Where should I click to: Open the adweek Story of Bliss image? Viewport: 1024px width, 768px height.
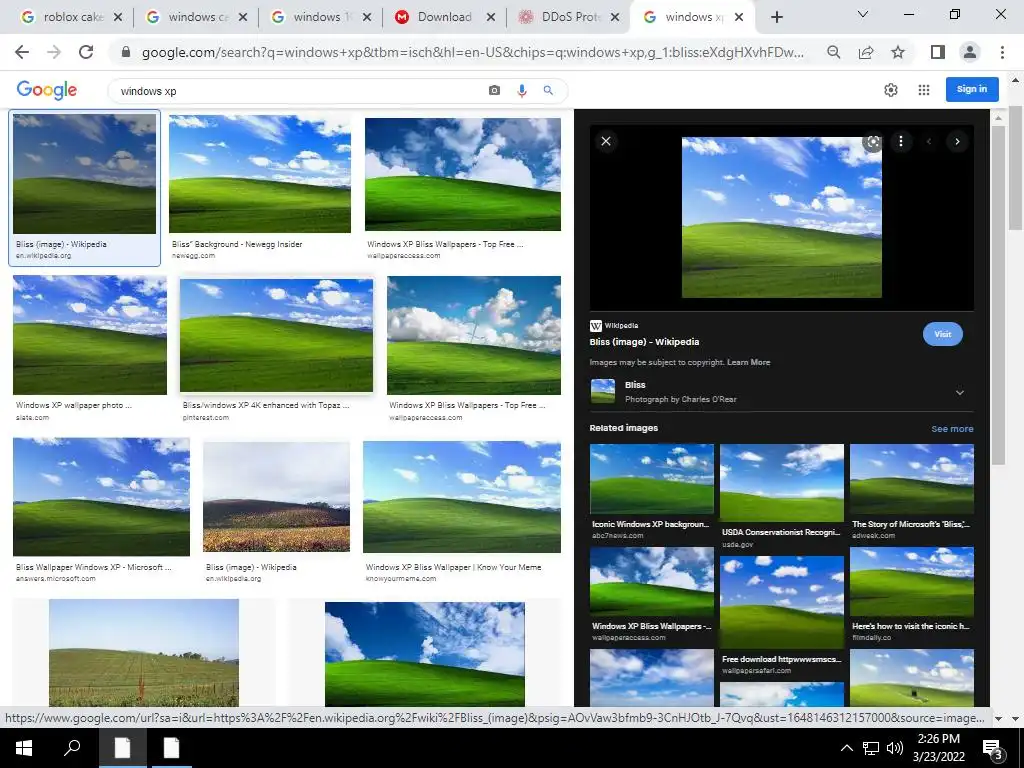912,479
